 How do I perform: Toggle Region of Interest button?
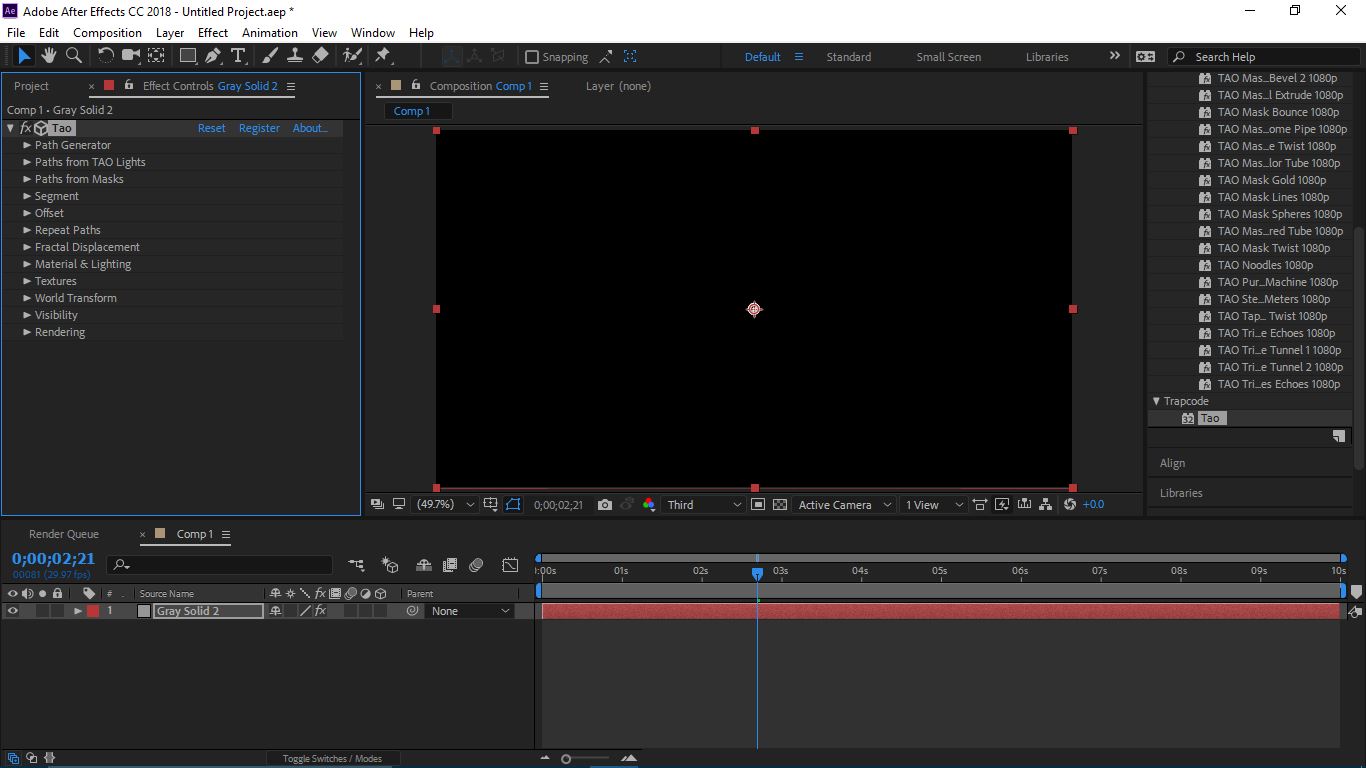[x=758, y=505]
